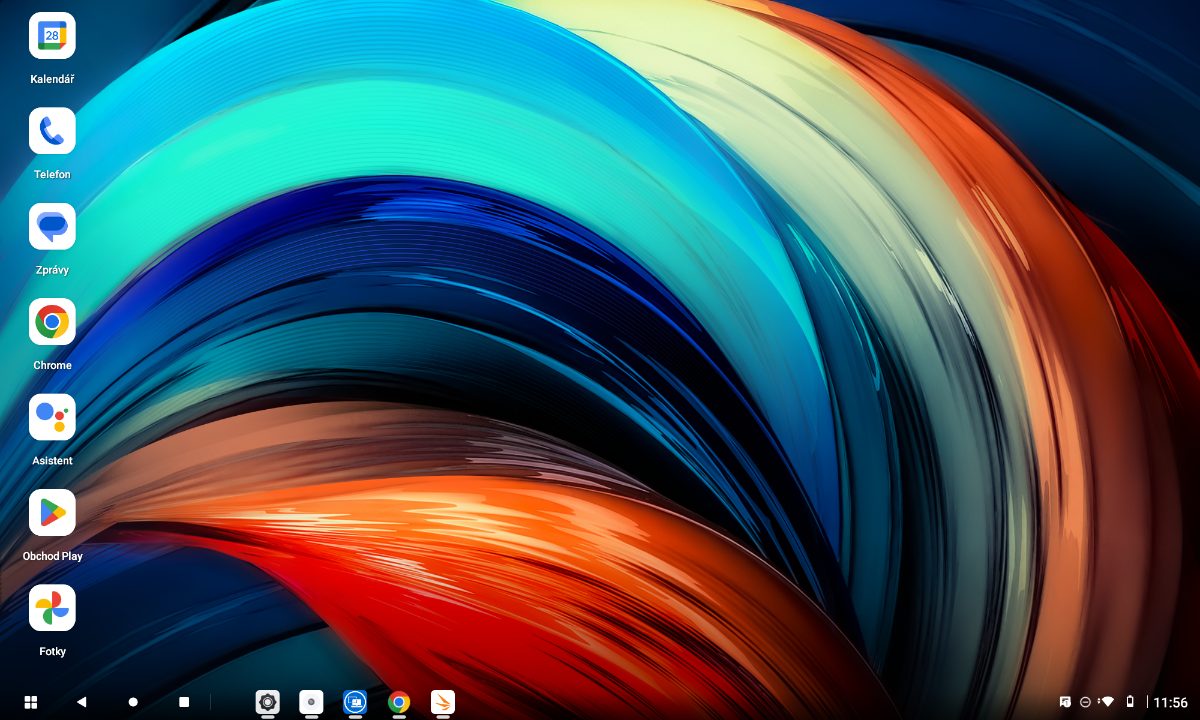
Task: Open the Kalendář calendar app
Action: [52, 36]
